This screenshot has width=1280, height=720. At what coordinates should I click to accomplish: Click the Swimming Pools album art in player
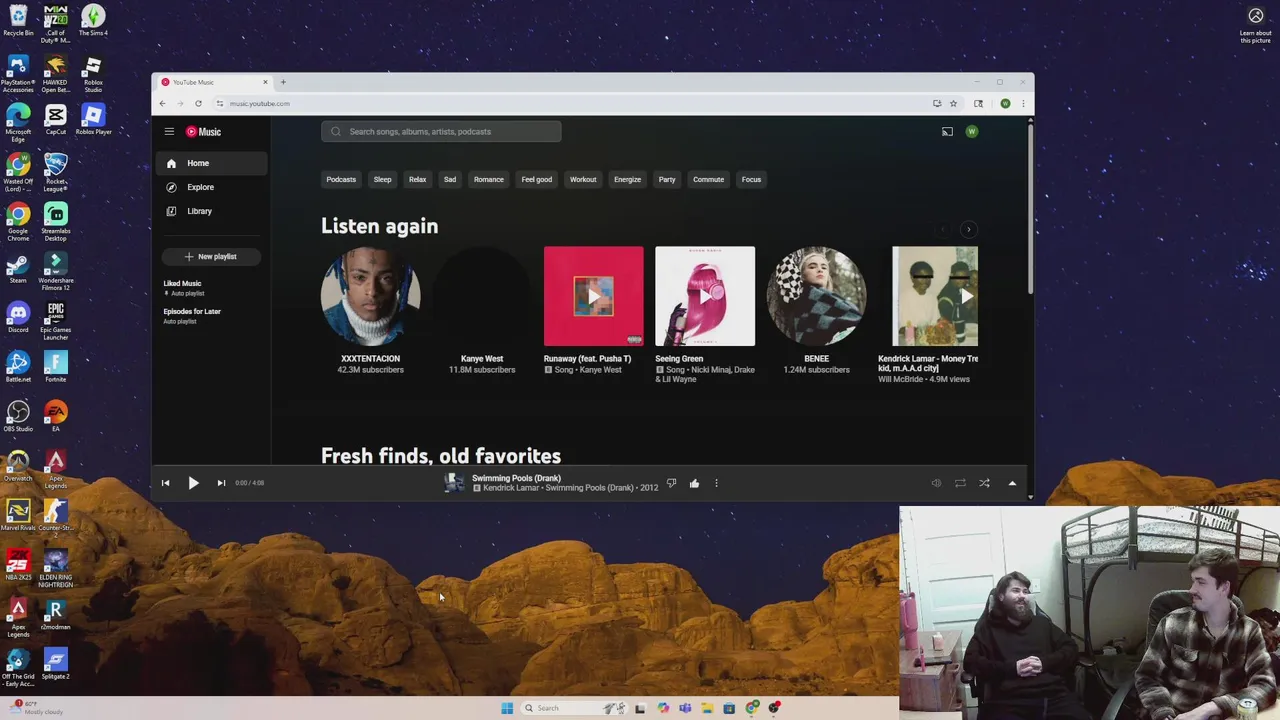[x=455, y=483]
